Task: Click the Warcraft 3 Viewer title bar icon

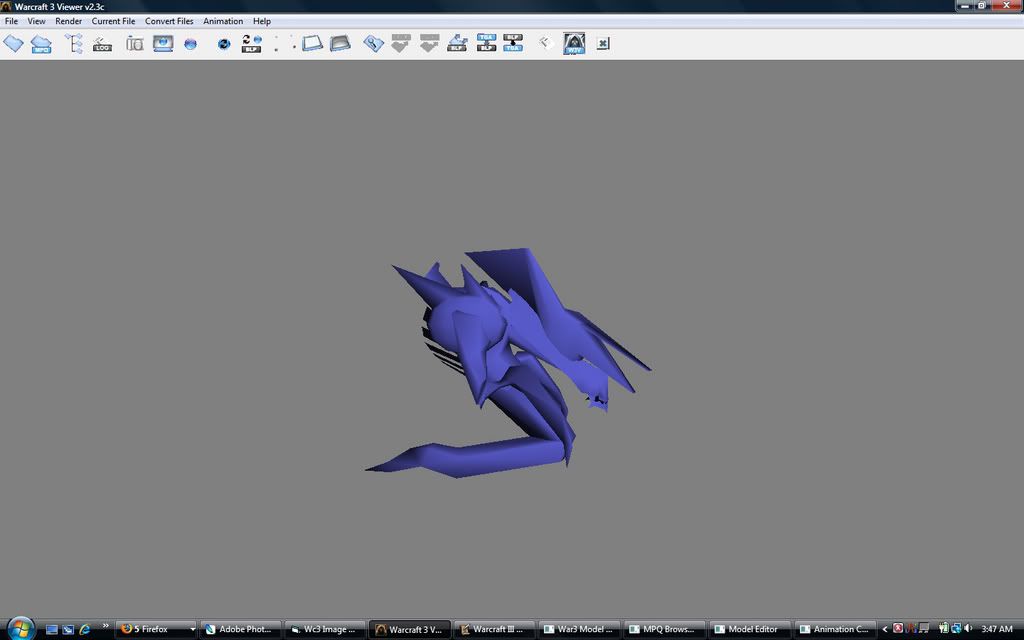Action: pos(7,7)
